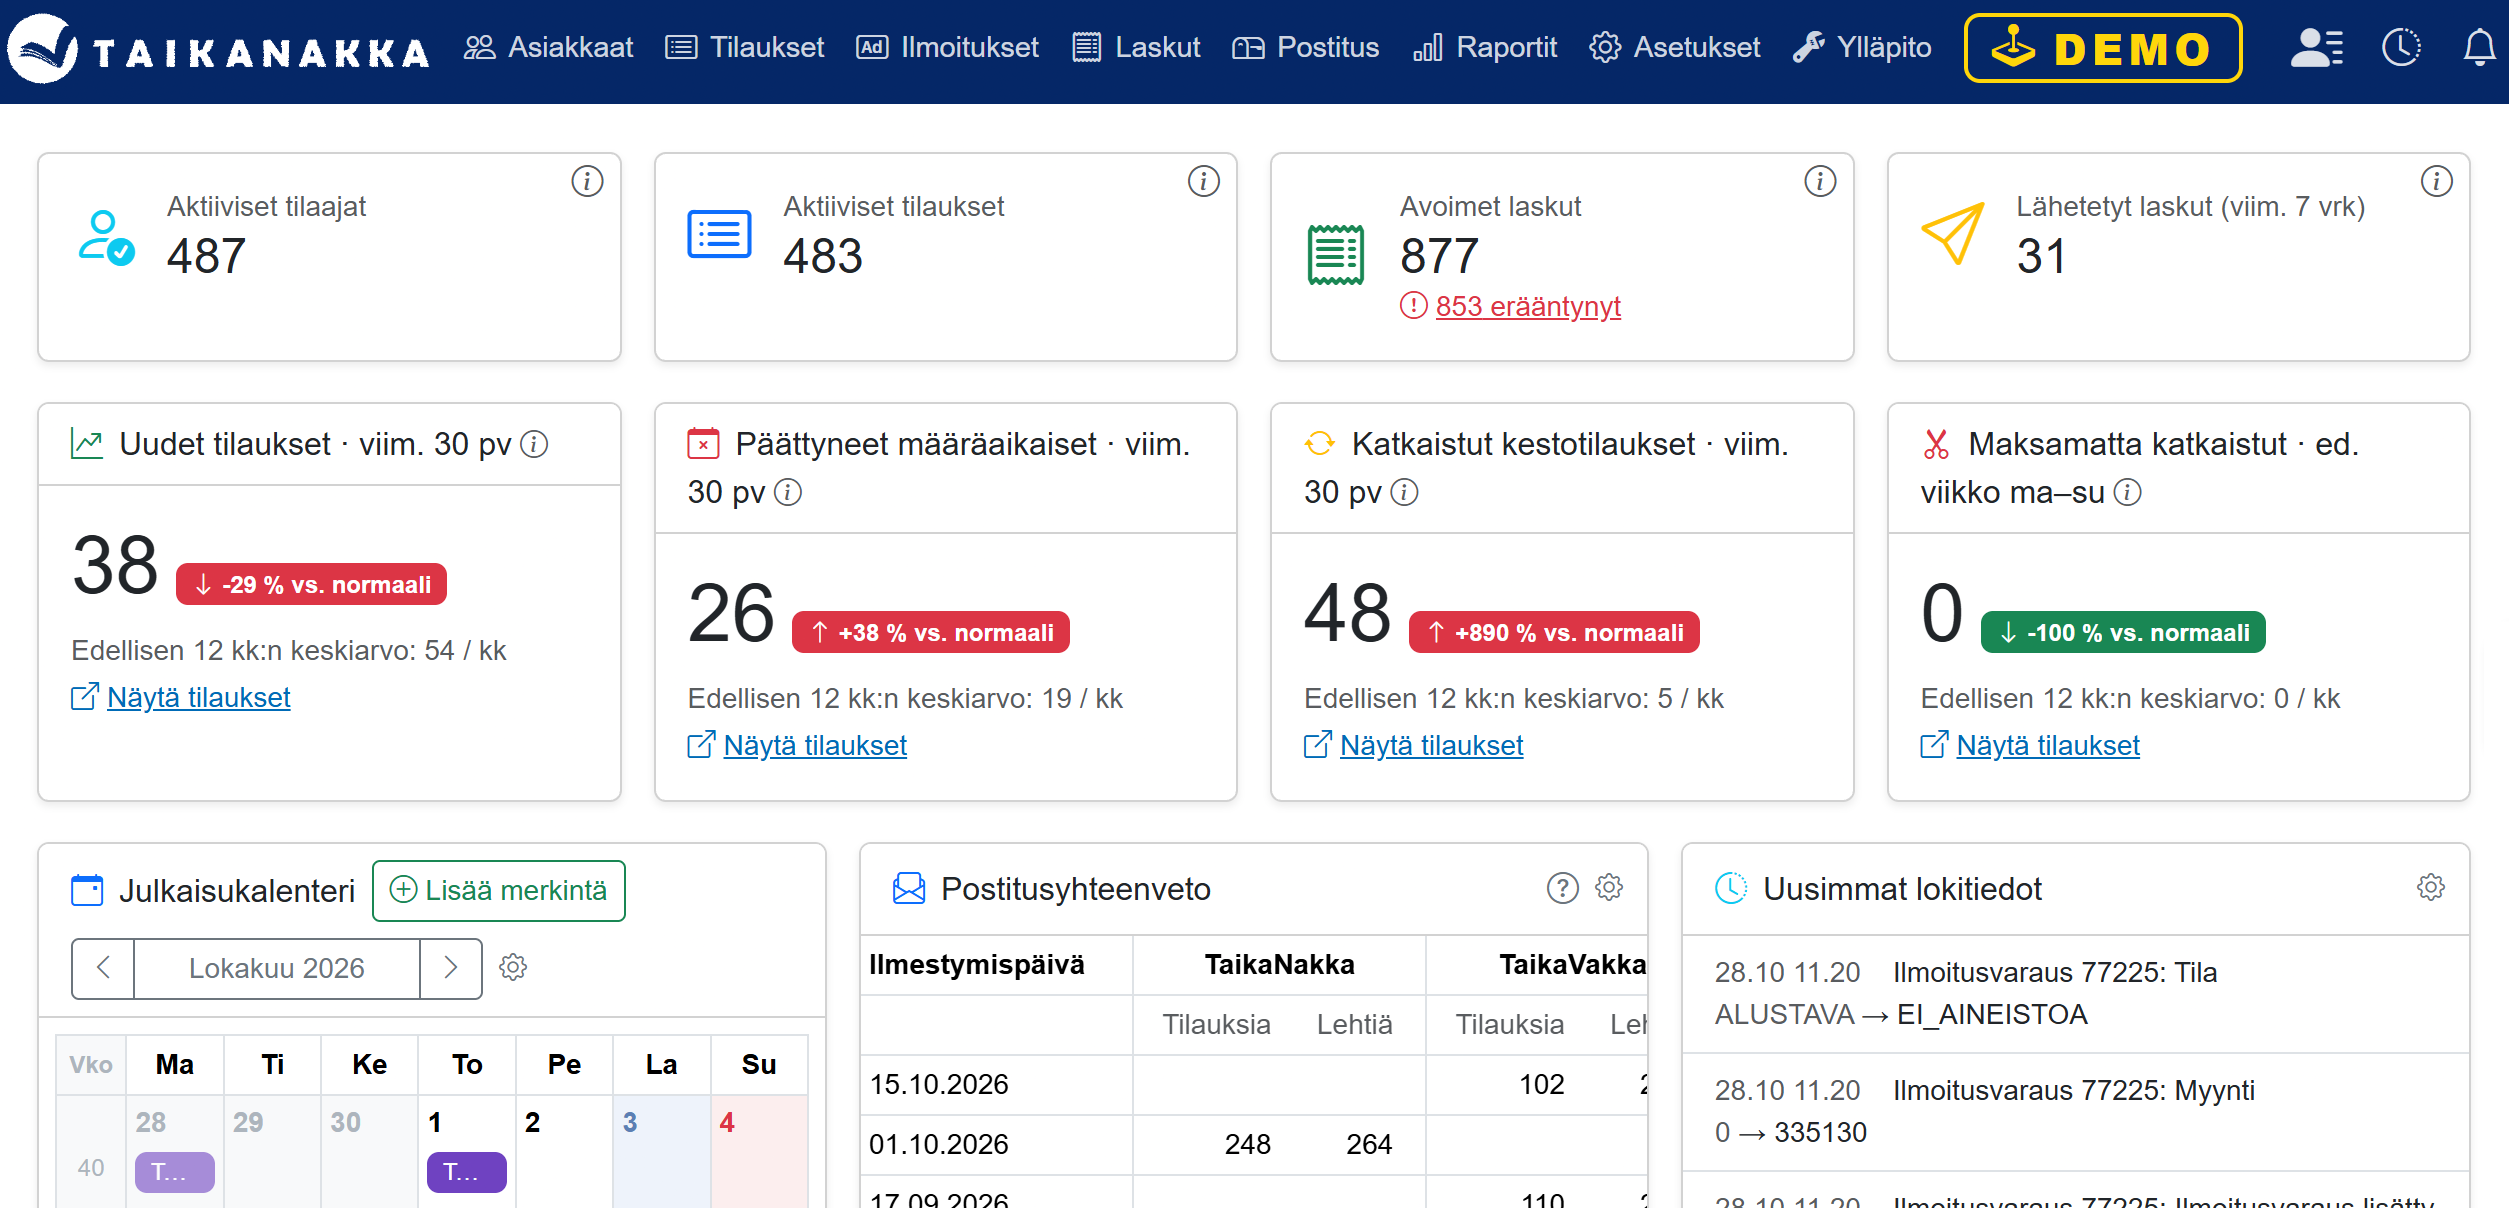Open the Laskut menu
Screen dimensions: 2509x1208
pos(1136,48)
